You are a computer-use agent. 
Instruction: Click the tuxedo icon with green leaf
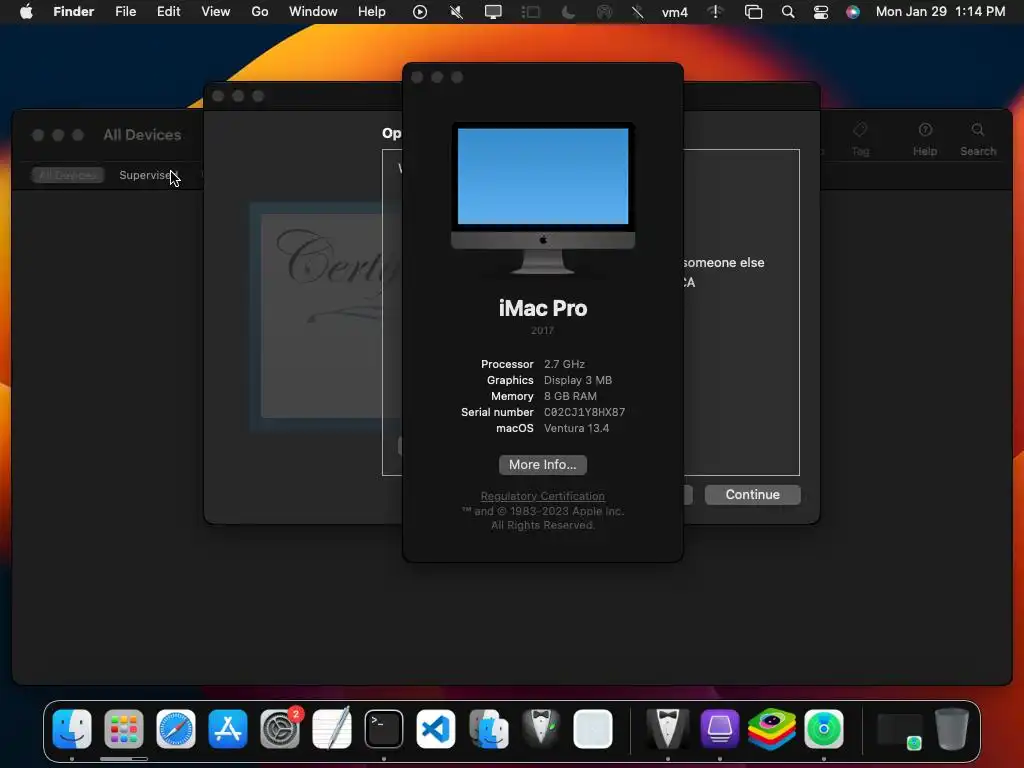click(x=541, y=728)
